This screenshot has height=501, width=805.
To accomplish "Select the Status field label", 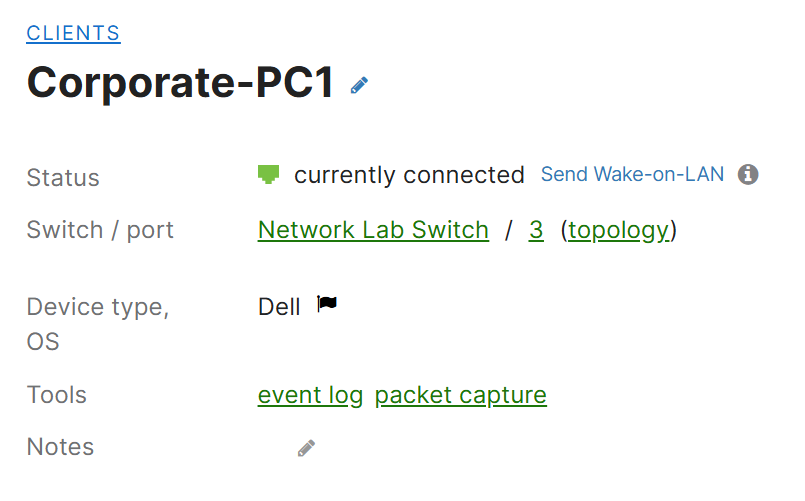I will click(x=63, y=178).
